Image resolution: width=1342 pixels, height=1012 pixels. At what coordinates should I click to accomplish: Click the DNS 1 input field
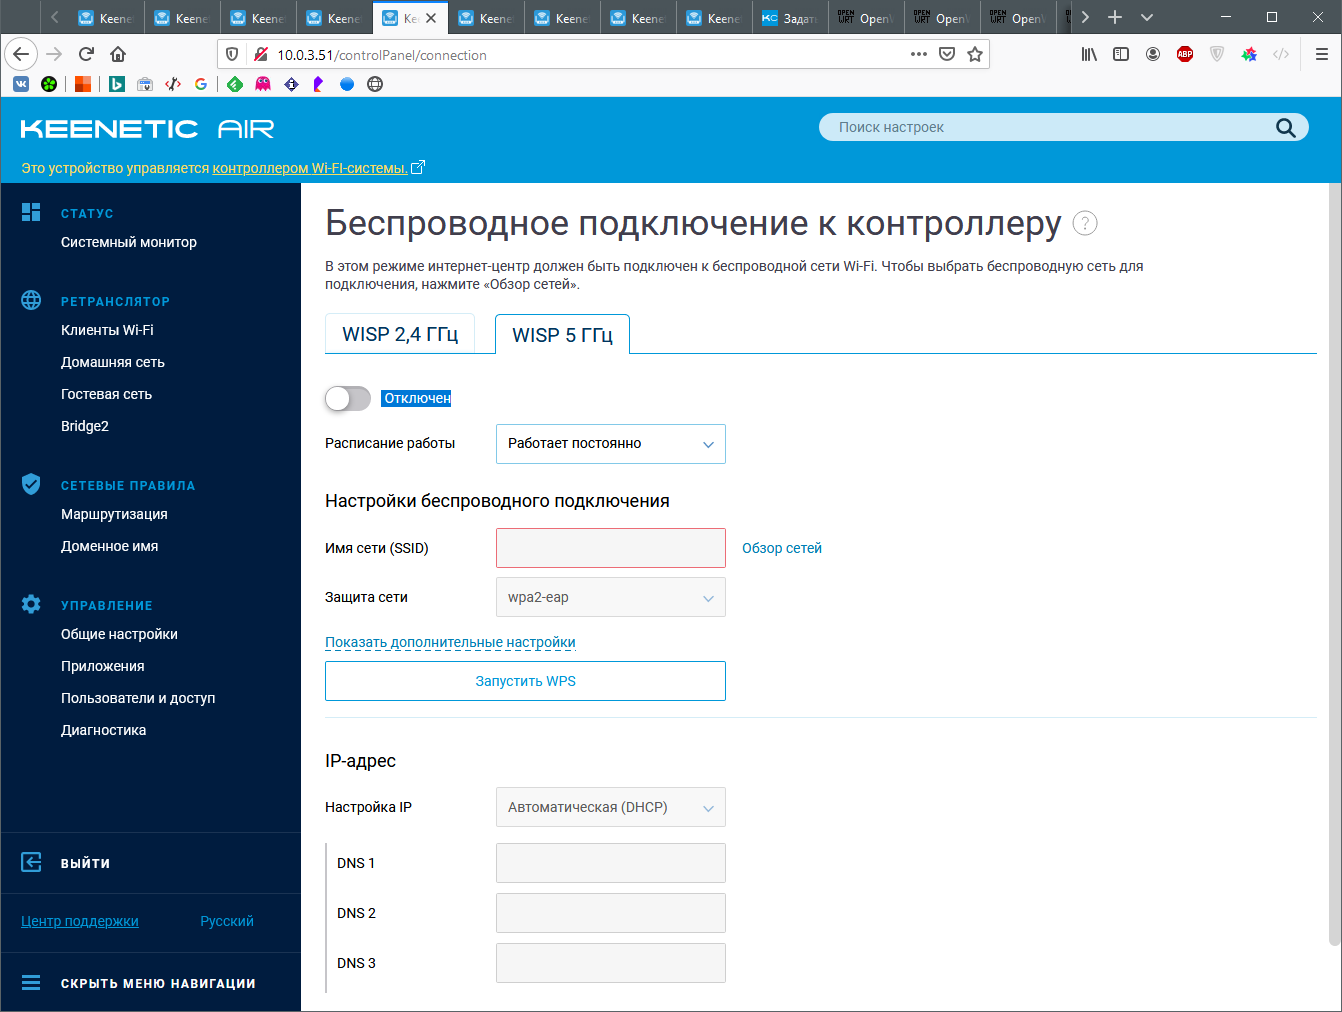click(x=611, y=863)
